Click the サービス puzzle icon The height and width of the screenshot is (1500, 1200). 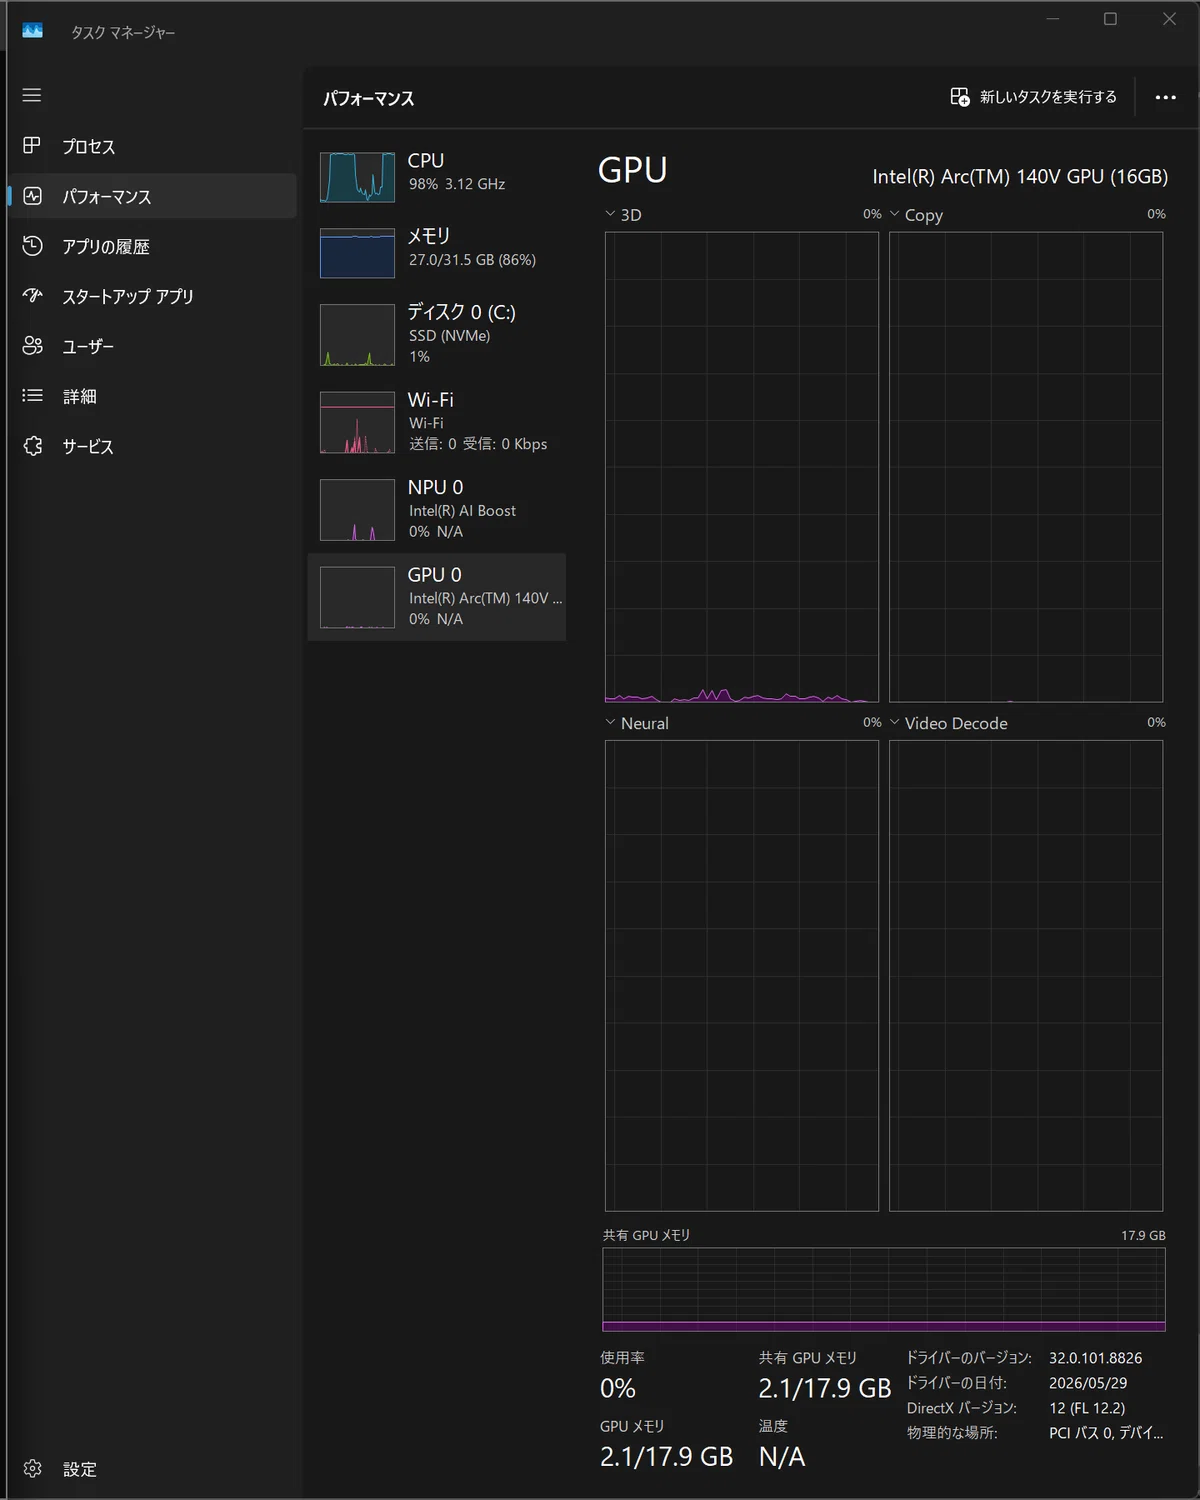32,446
